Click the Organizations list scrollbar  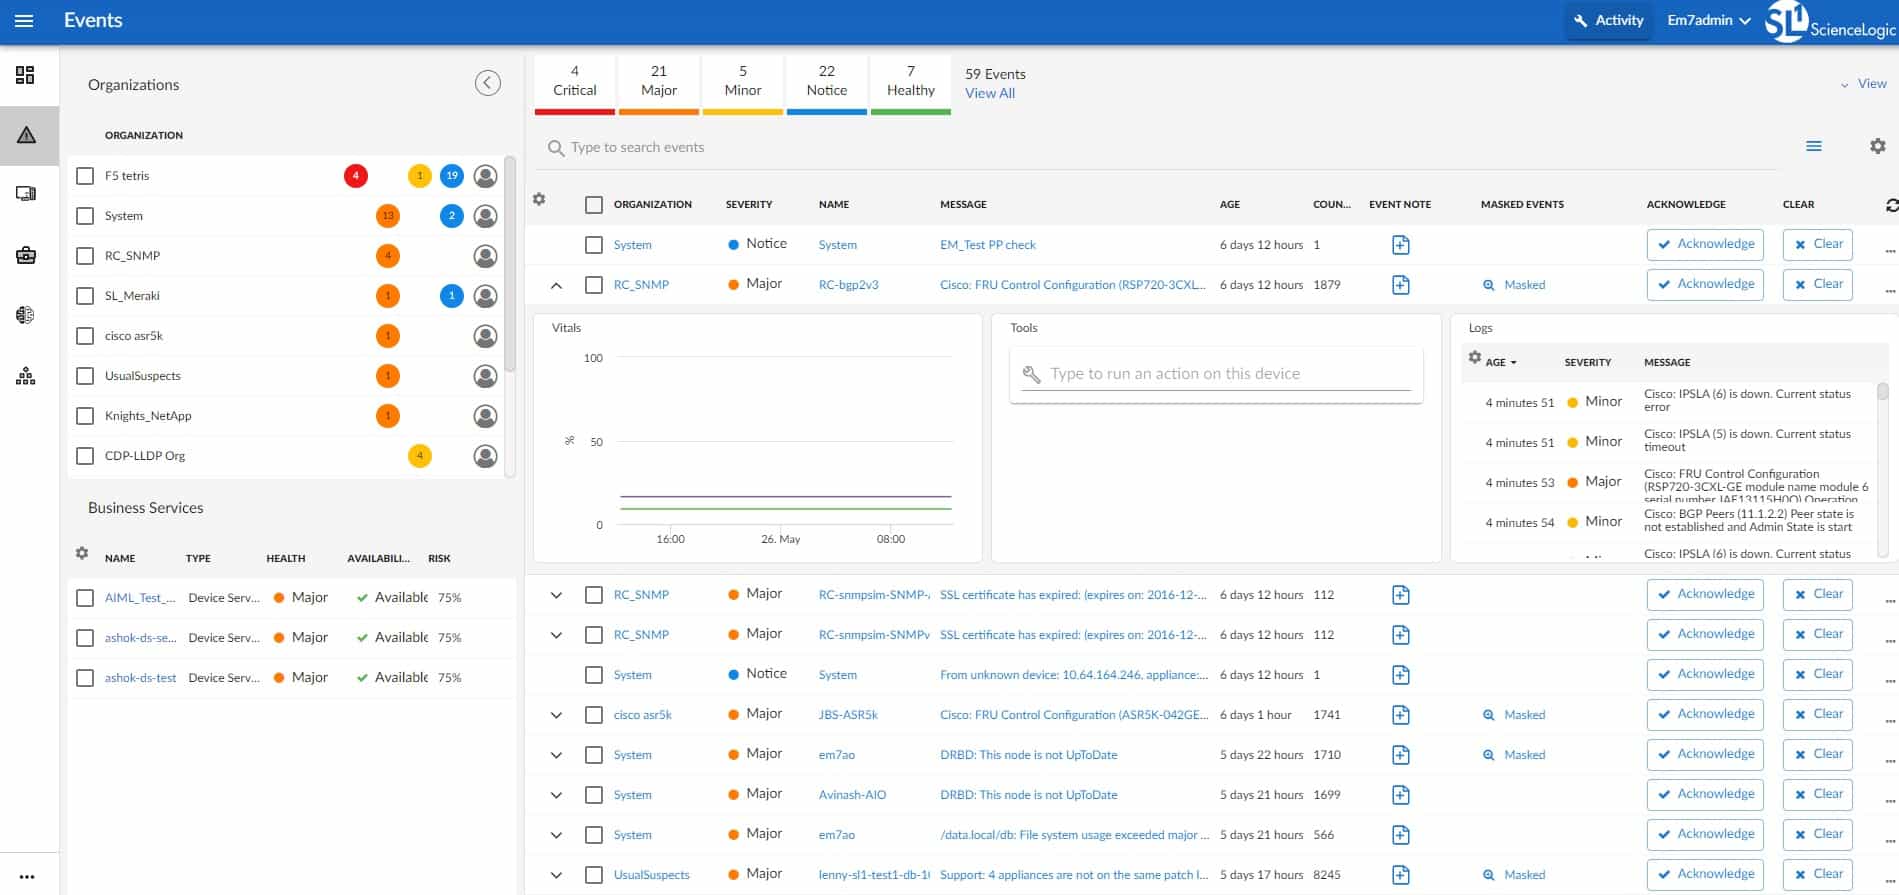coord(510,265)
